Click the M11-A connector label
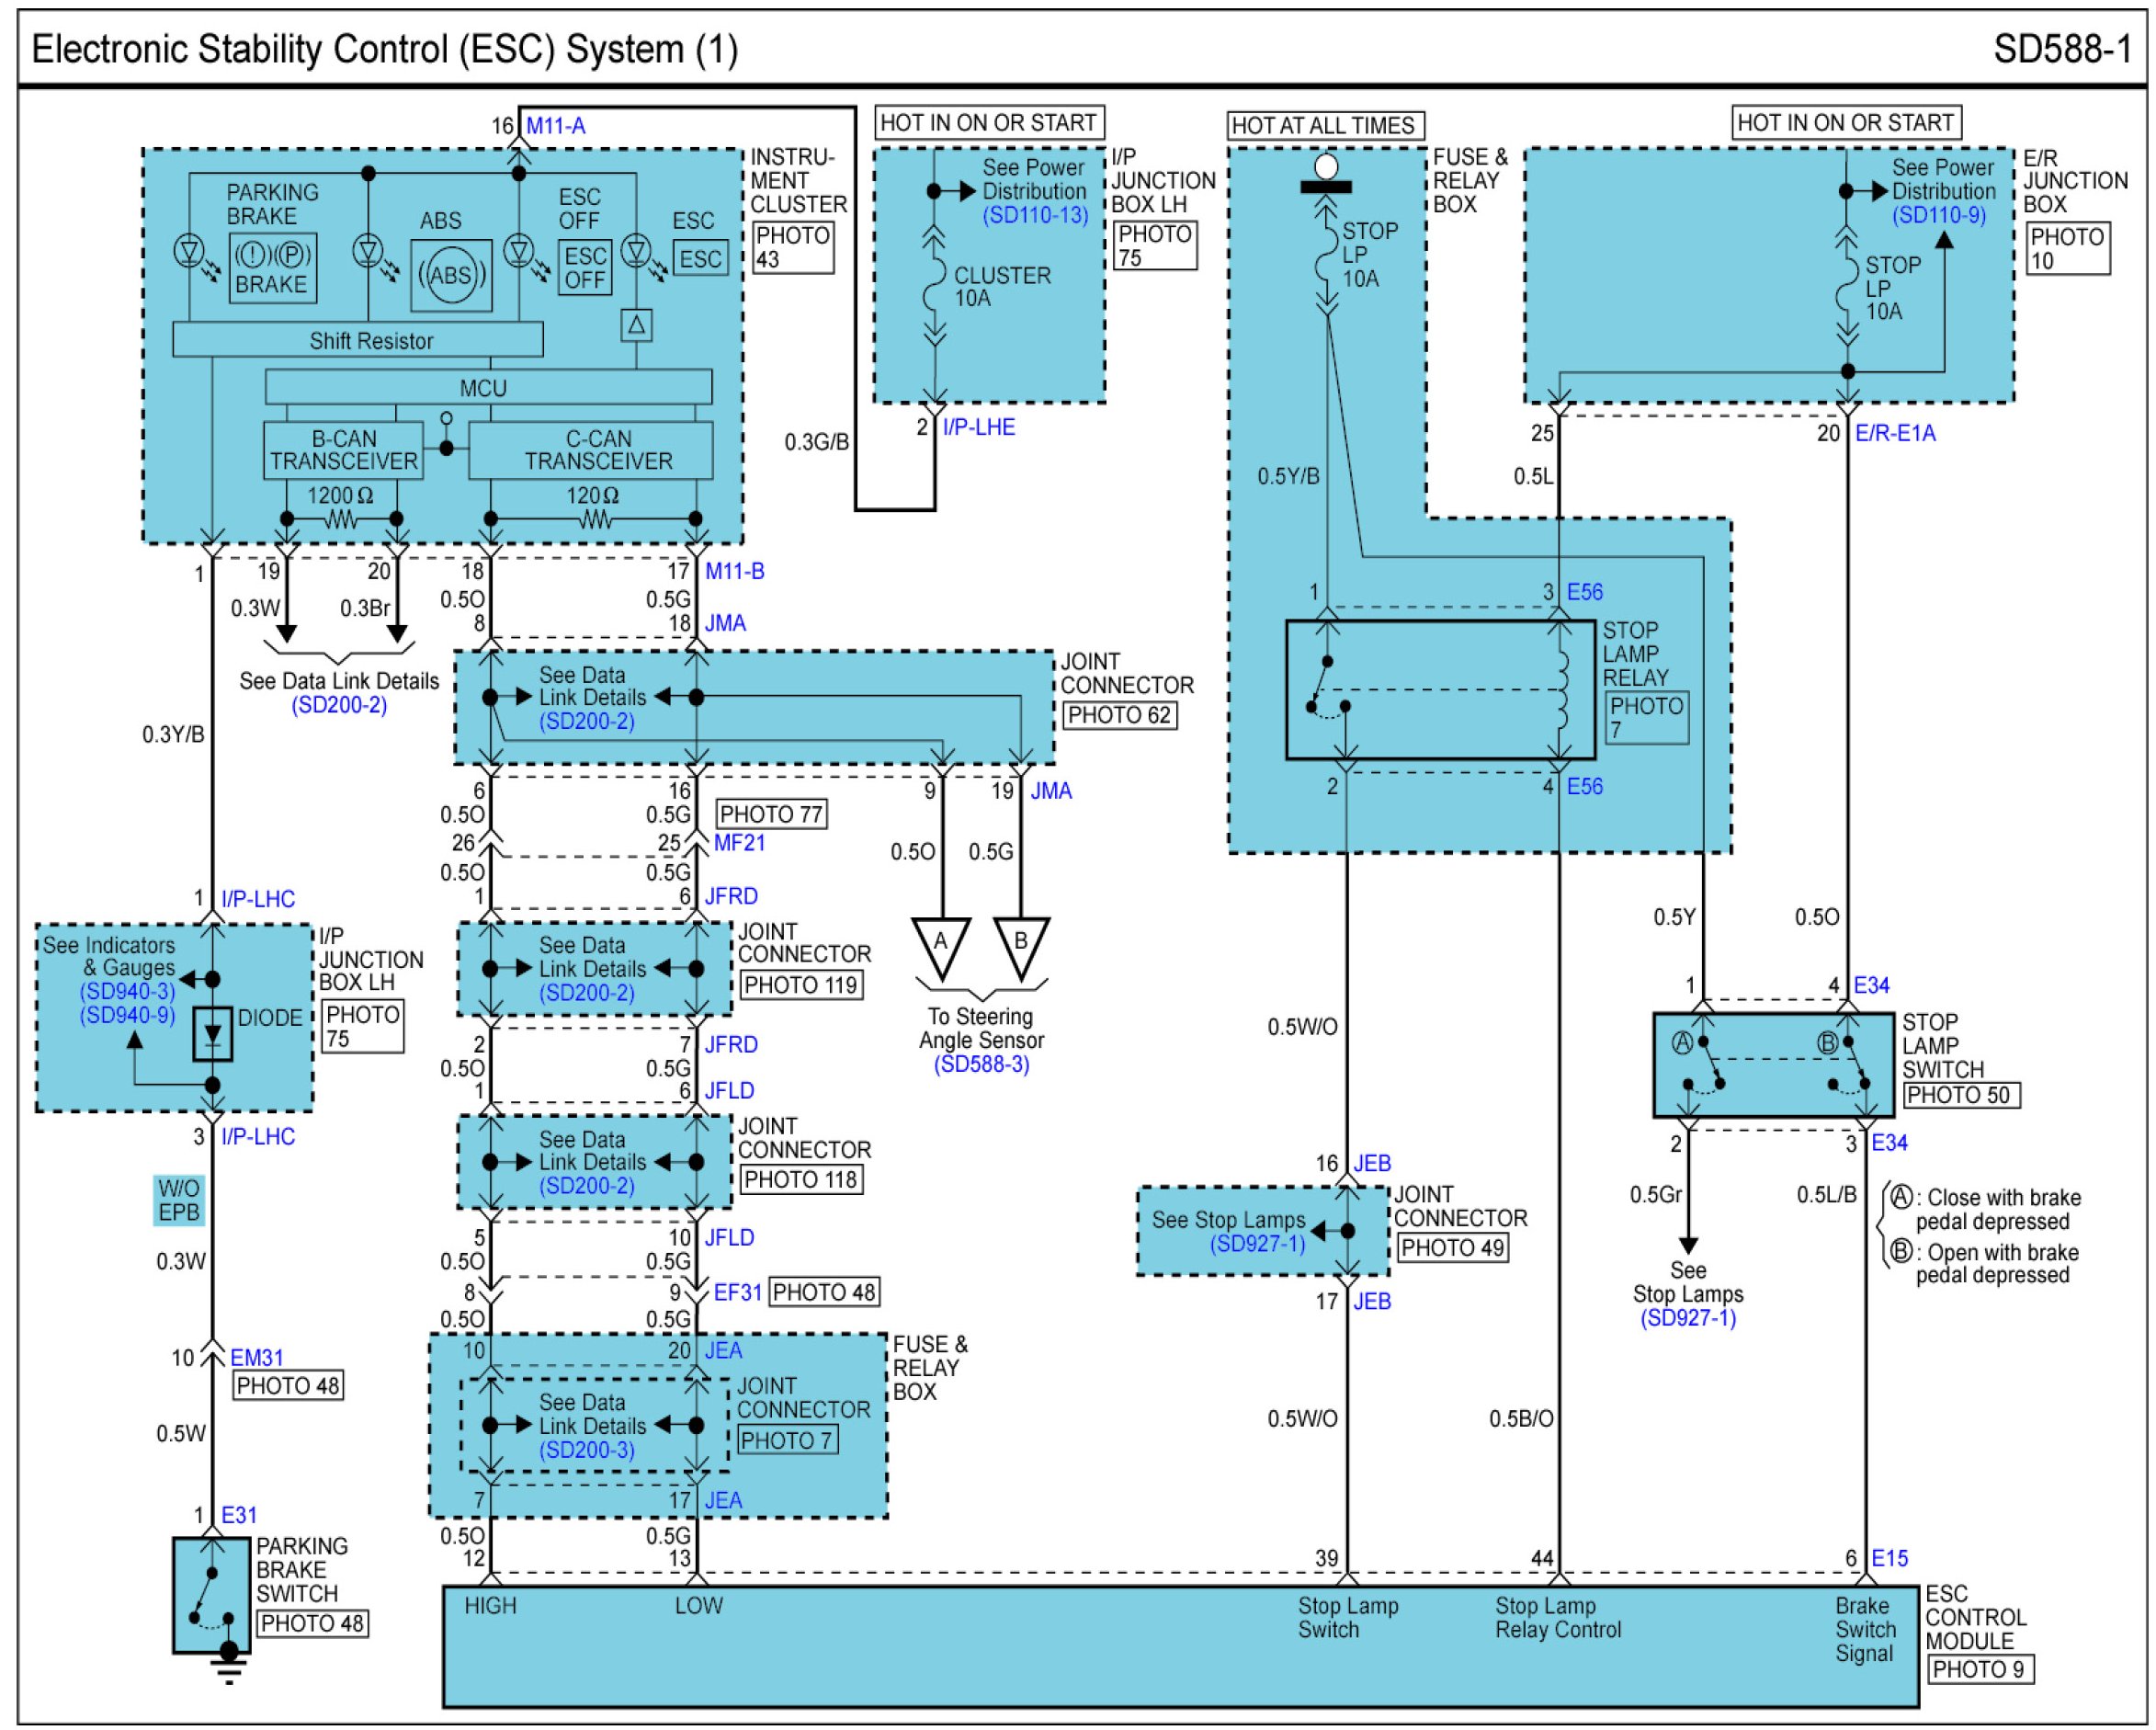The height and width of the screenshot is (1730, 2156). click(x=555, y=126)
